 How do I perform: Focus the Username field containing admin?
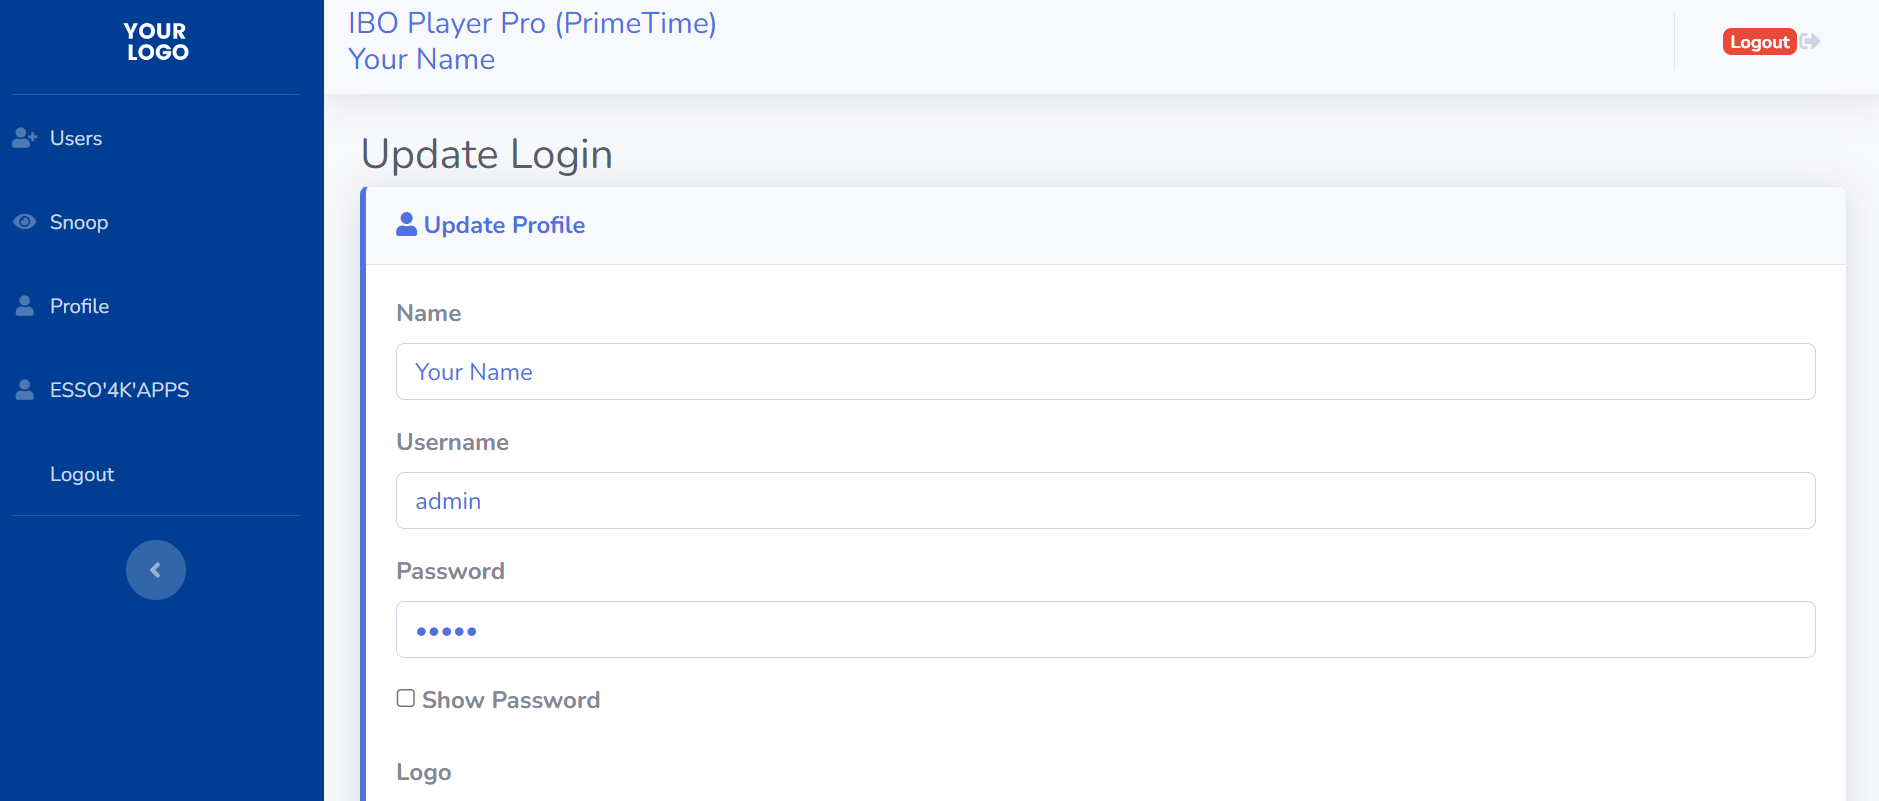(1105, 501)
